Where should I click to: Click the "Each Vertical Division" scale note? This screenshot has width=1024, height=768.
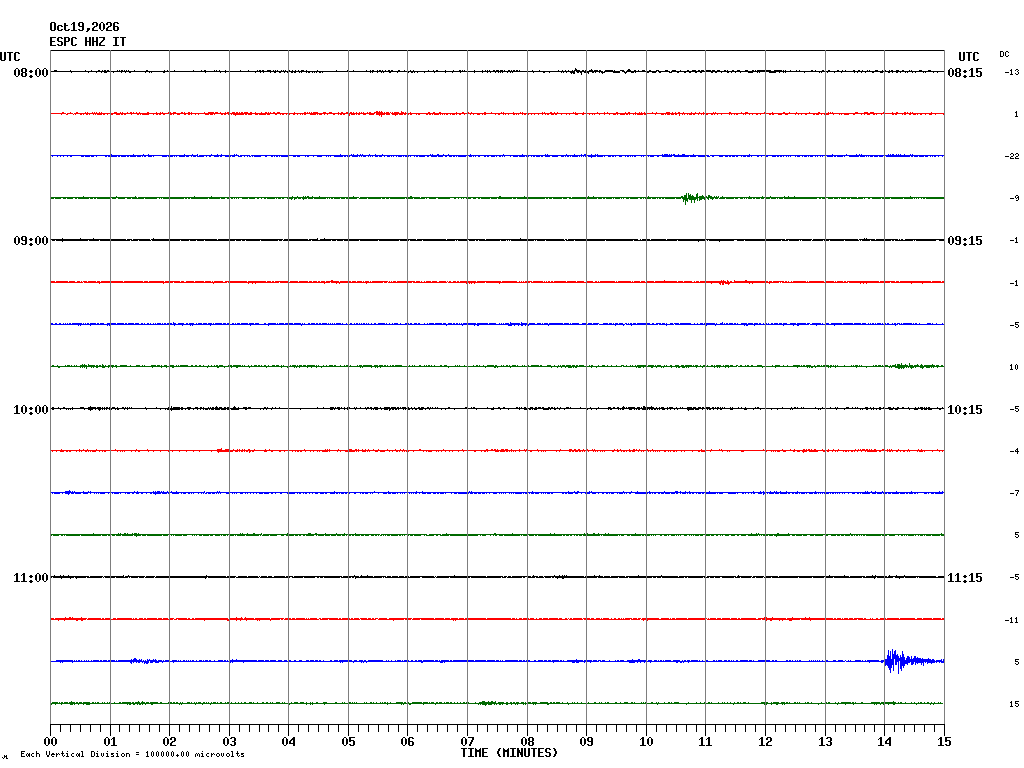pyautogui.click(x=133, y=754)
